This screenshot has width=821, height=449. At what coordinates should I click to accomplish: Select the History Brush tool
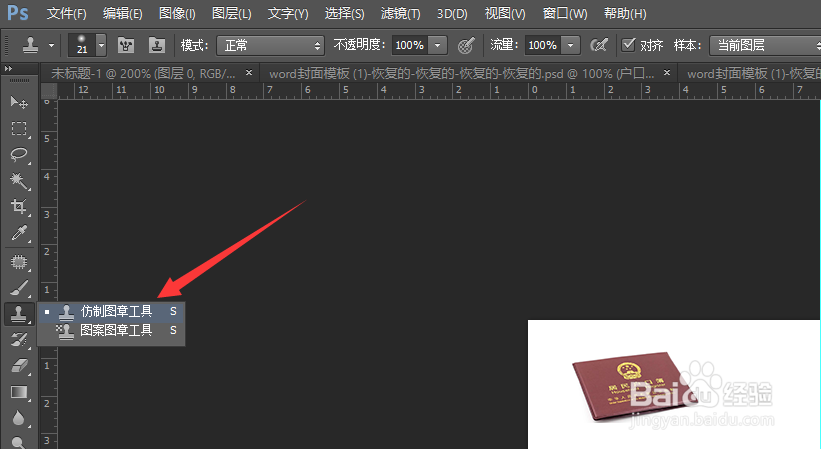(19, 340)
